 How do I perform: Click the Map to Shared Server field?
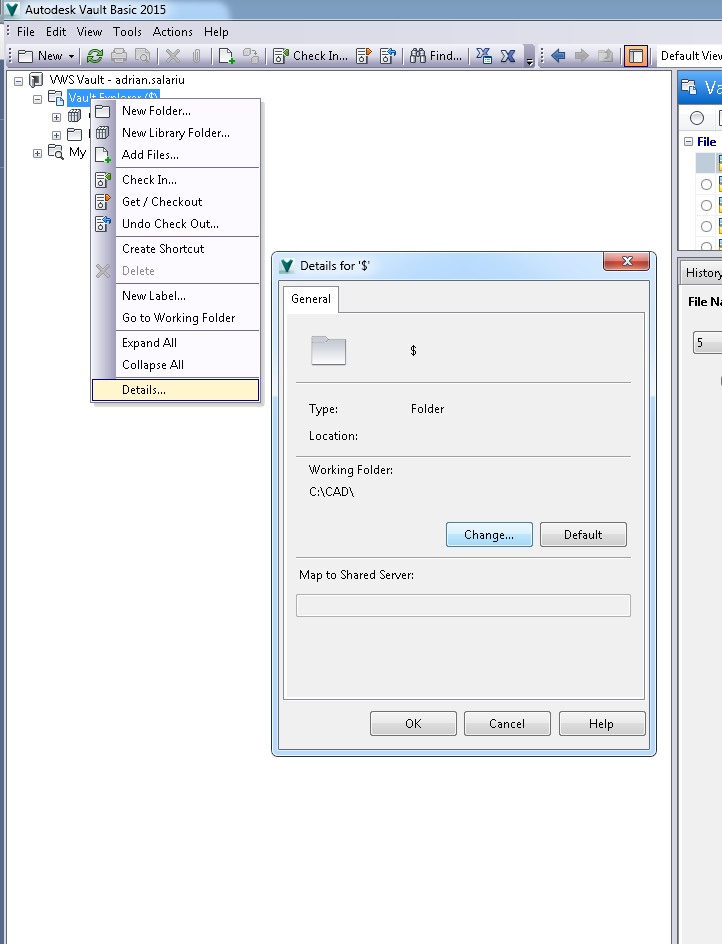(463, 606)
